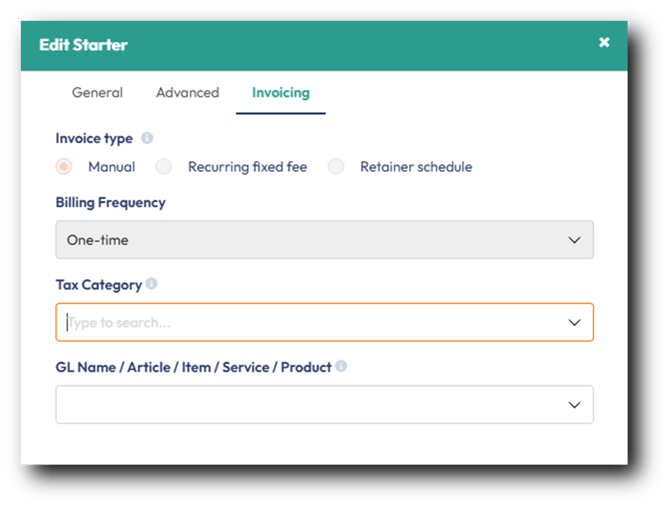Image resolution: width=670 pixels, height=507 pixels.
Task: Close the Edit Starter dialog
Action: (x=604, y=43)
